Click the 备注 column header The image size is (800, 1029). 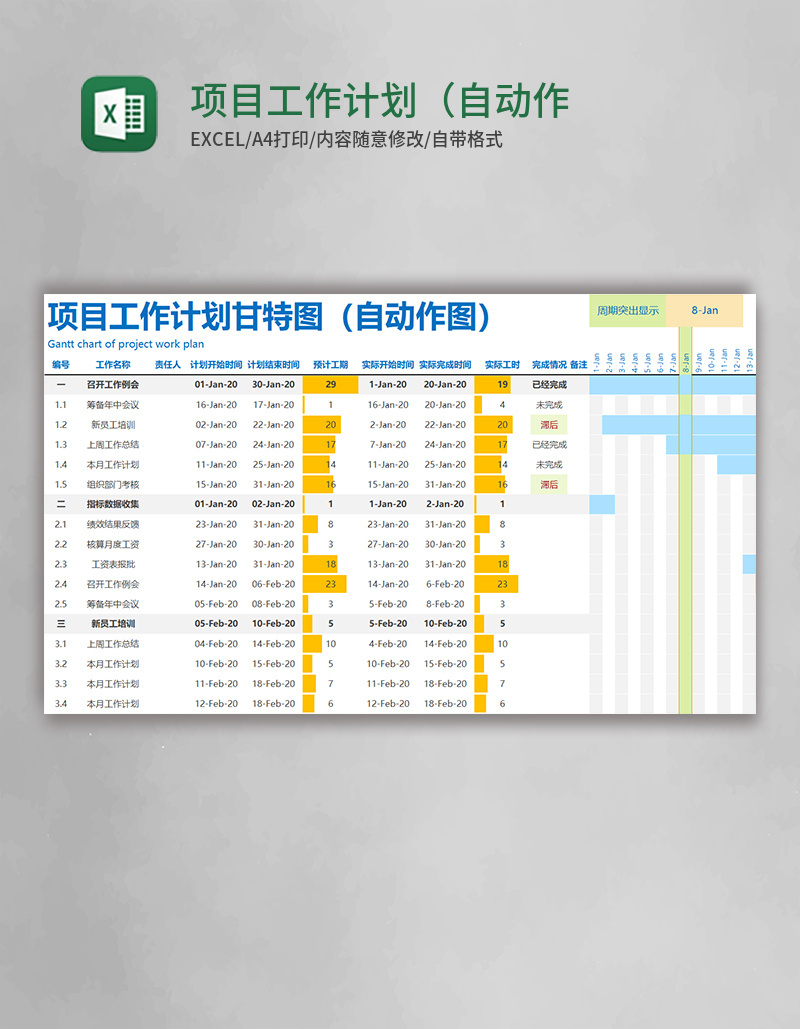tap(578, 364)
